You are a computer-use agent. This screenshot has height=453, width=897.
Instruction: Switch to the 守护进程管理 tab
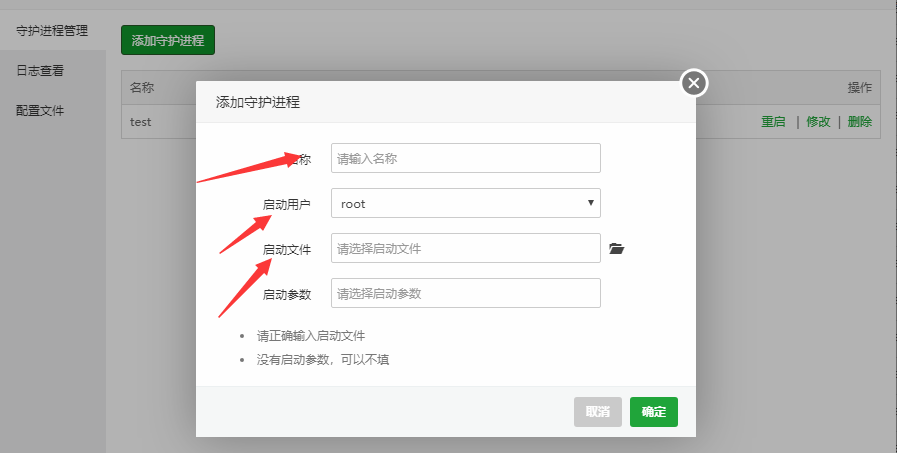pyautogui.click(x=52, y=30)
